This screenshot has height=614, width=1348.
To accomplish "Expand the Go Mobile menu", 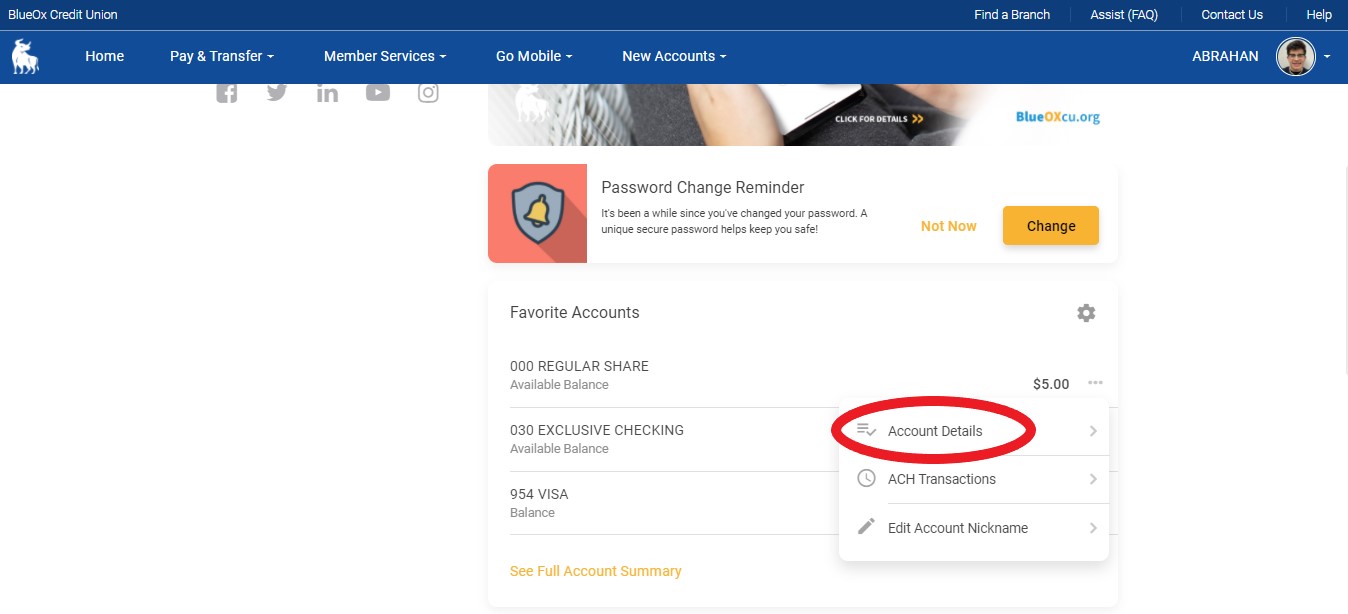I will click(533, 57).
